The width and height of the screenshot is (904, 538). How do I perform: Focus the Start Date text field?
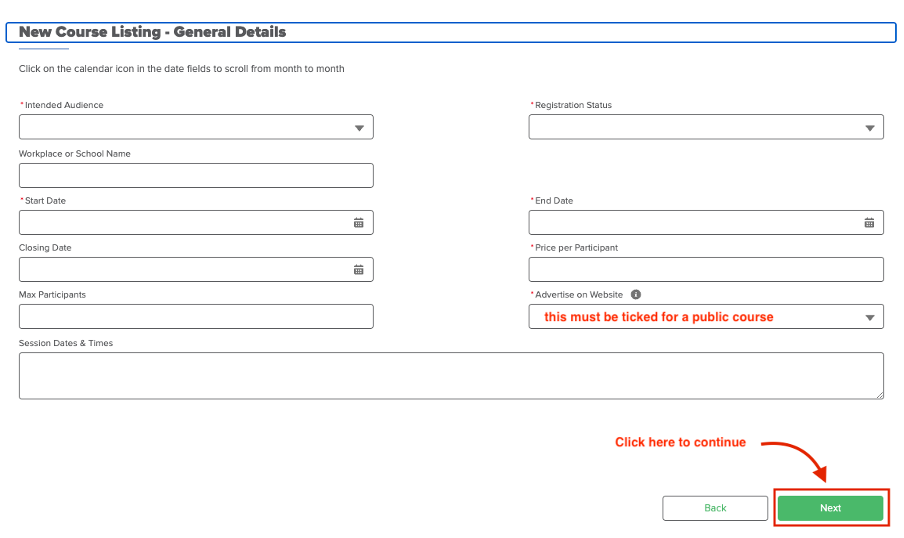point(180,223)
